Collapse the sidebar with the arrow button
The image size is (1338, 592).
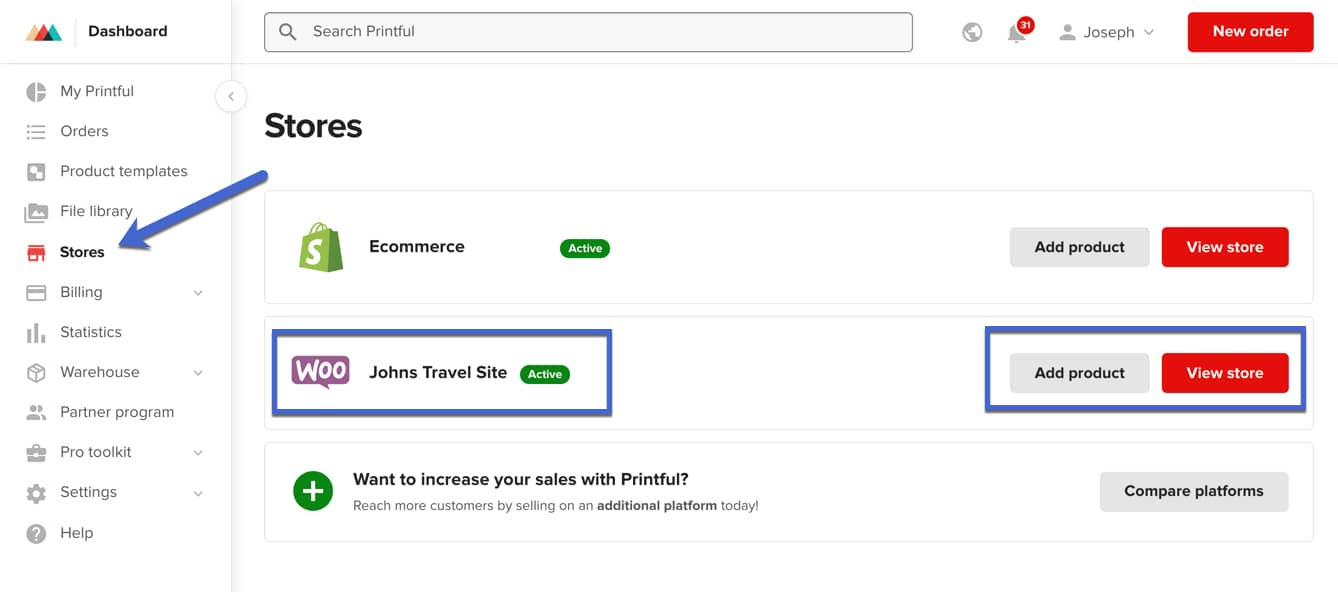(x=231, y=96)
